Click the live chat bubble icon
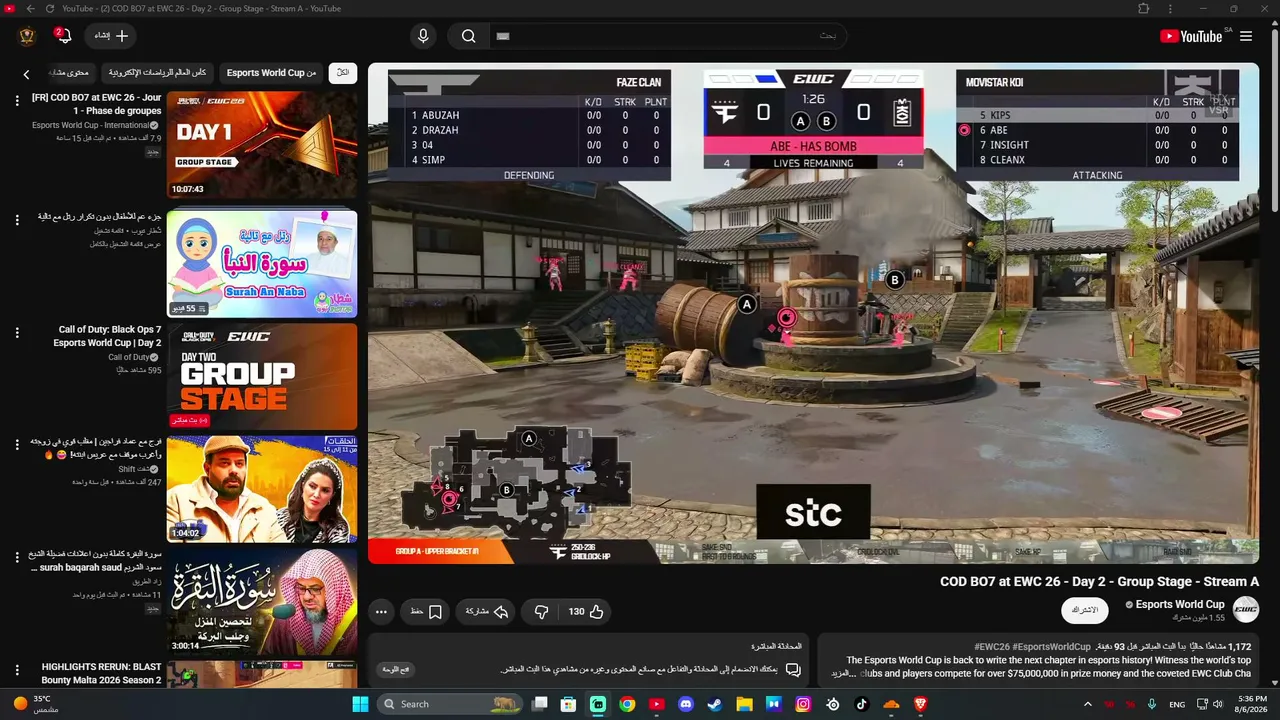 click(x=793, y=669)
